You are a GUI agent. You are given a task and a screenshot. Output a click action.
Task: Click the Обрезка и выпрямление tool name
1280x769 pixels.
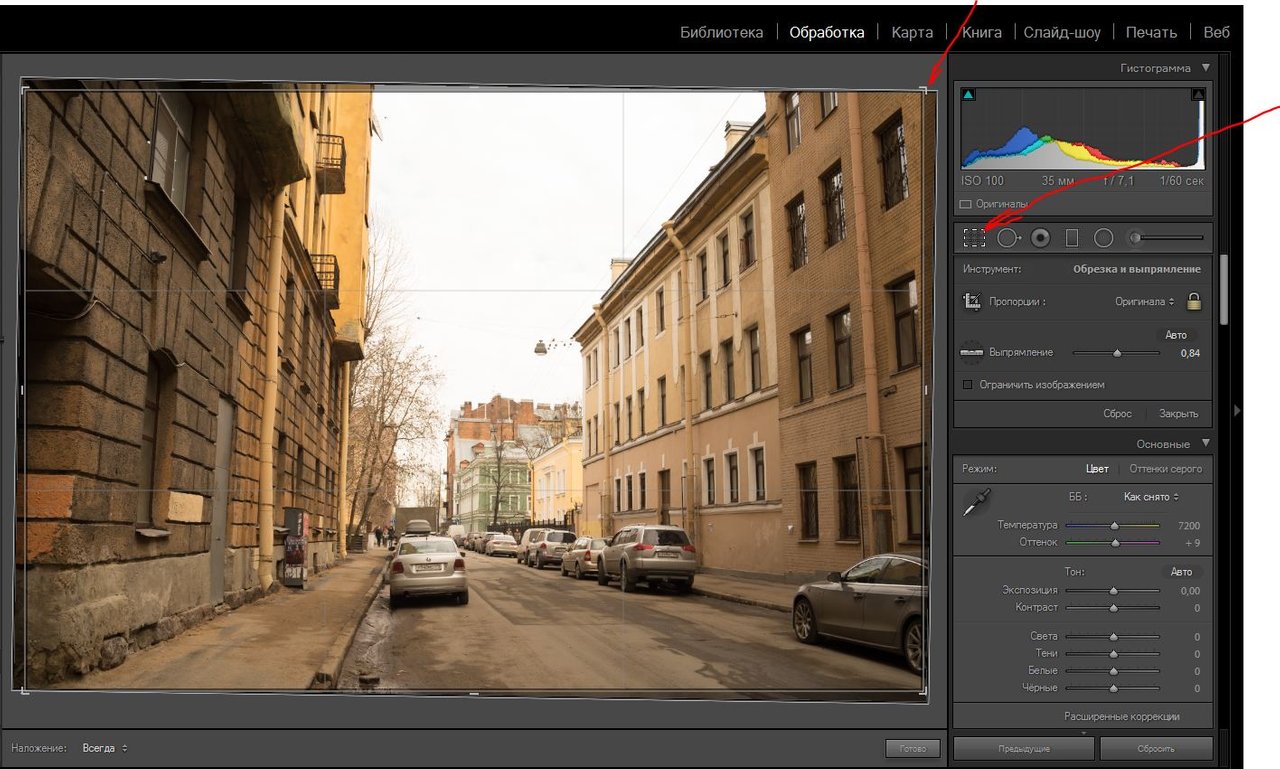[1137, 269]
